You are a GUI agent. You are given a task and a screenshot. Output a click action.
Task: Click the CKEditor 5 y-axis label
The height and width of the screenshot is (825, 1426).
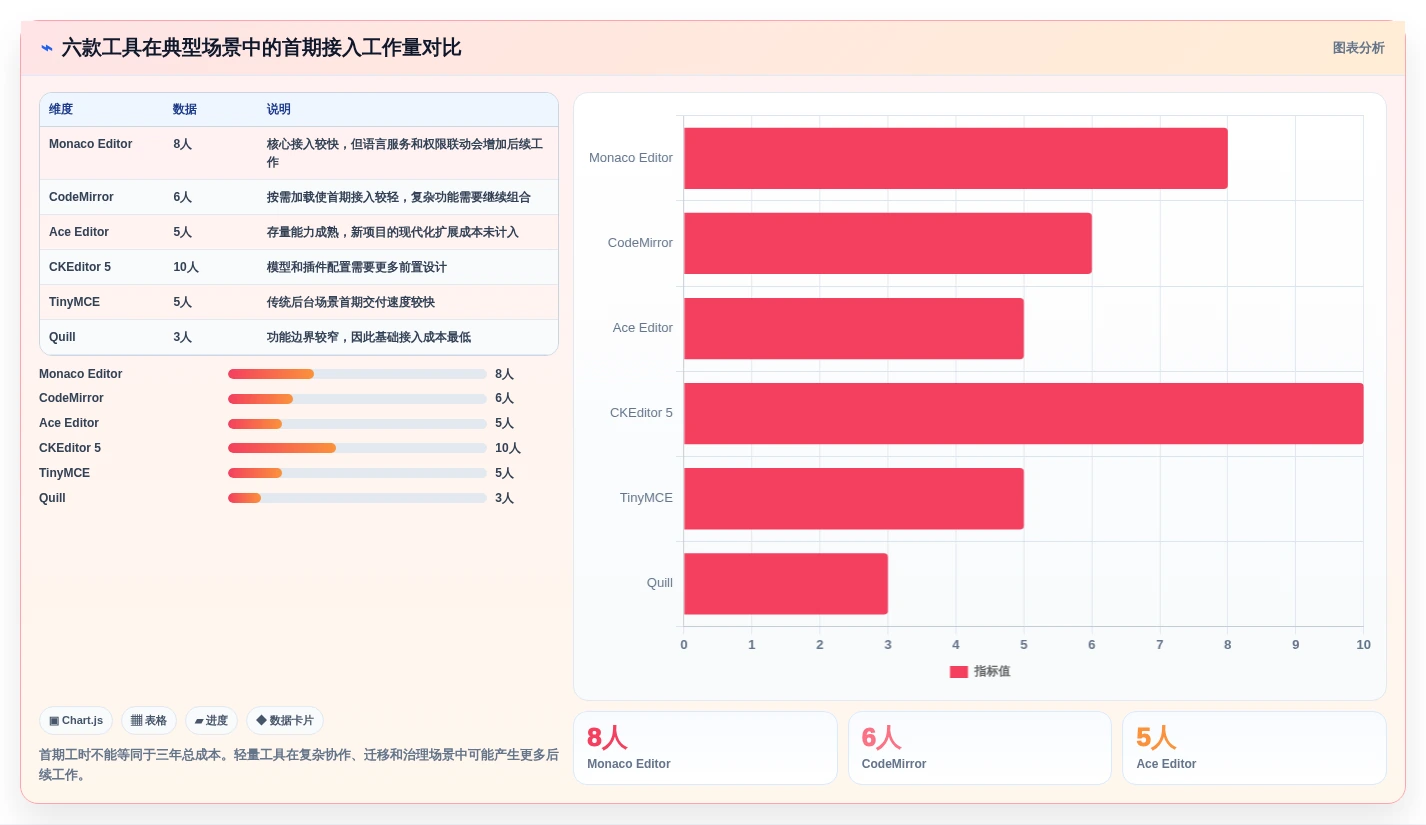click(x=641, y=413)
